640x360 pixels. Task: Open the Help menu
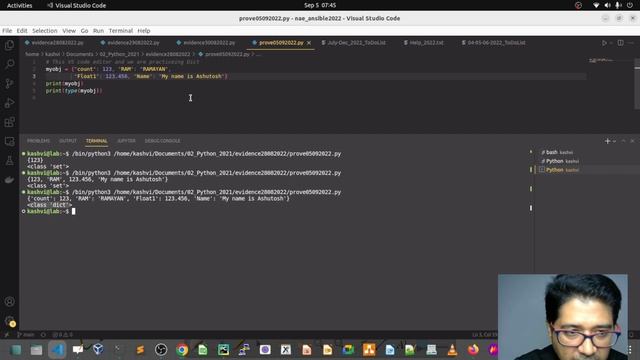click(x=143, y=31)
